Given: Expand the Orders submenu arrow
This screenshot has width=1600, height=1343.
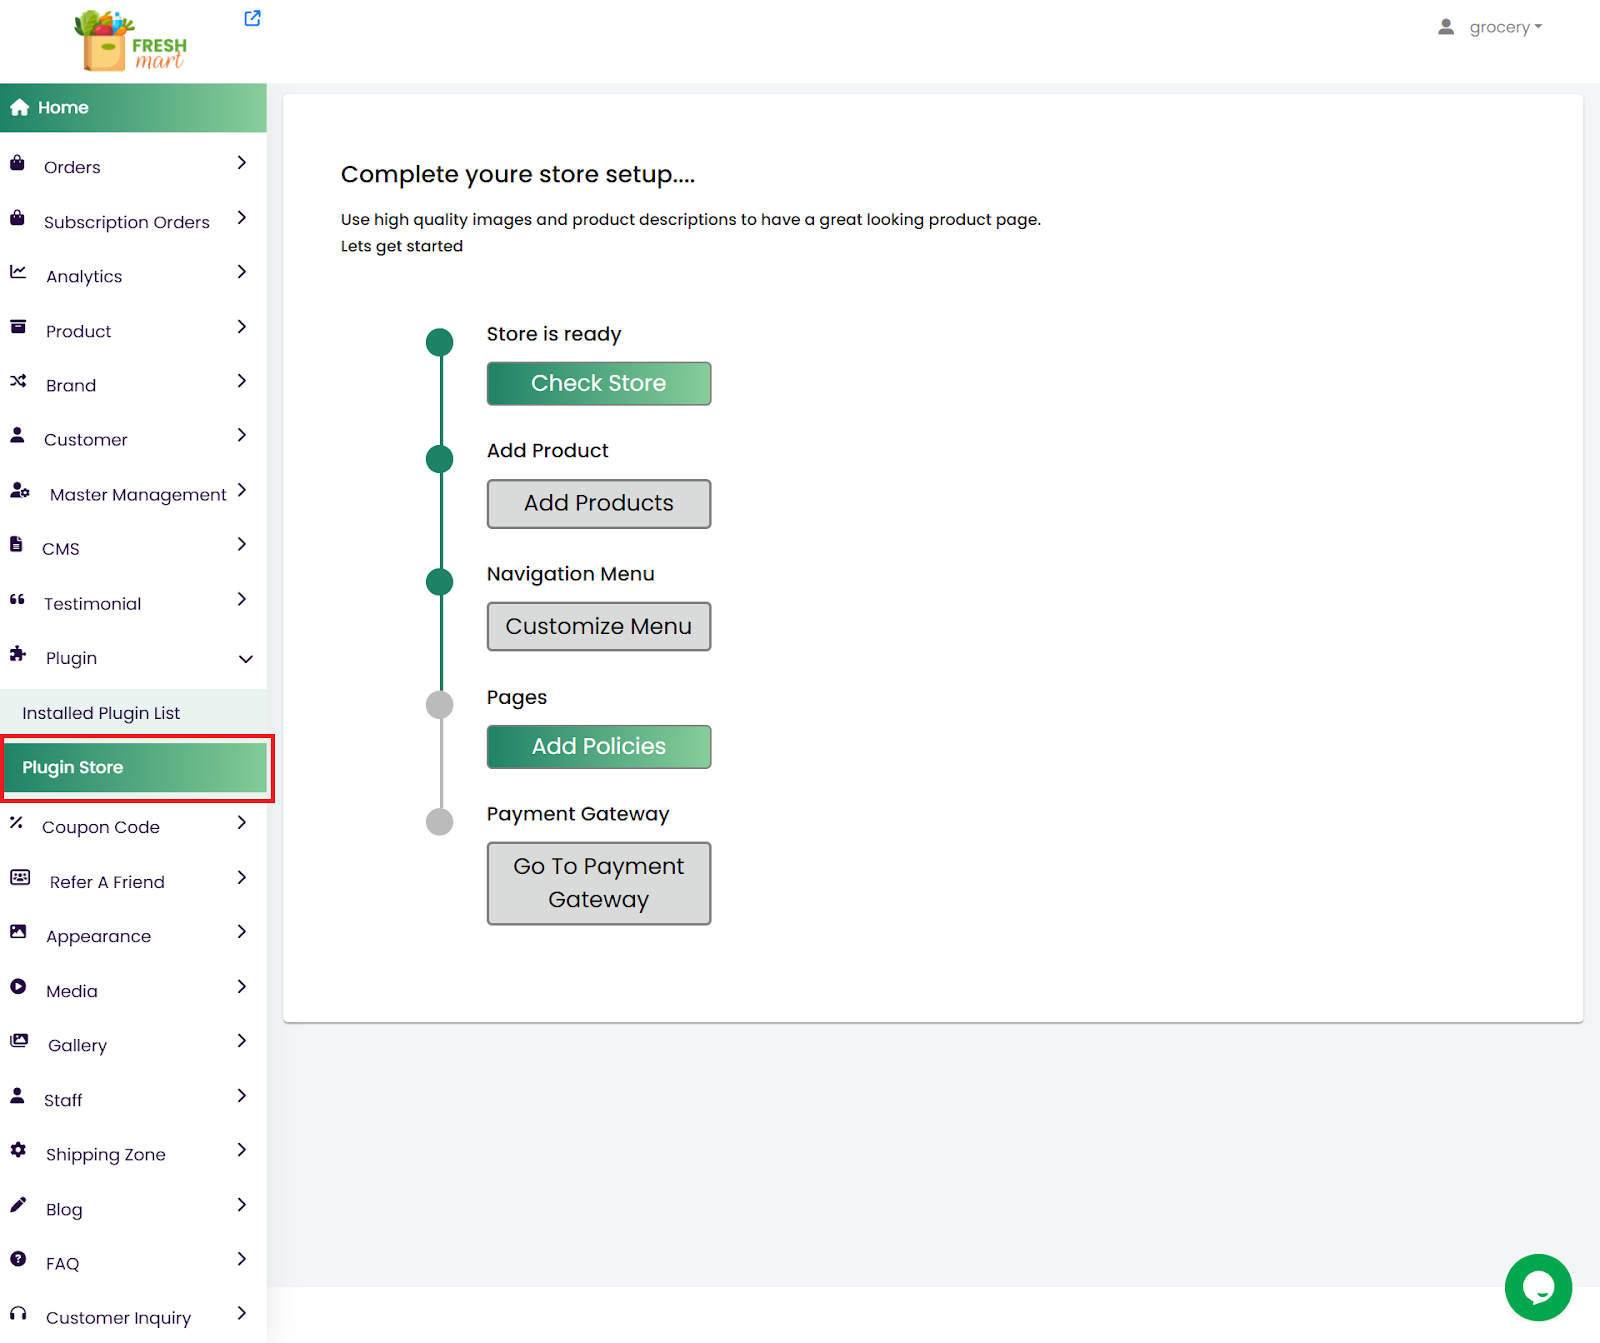Looking at the screenshot, I should pos(241,163).
